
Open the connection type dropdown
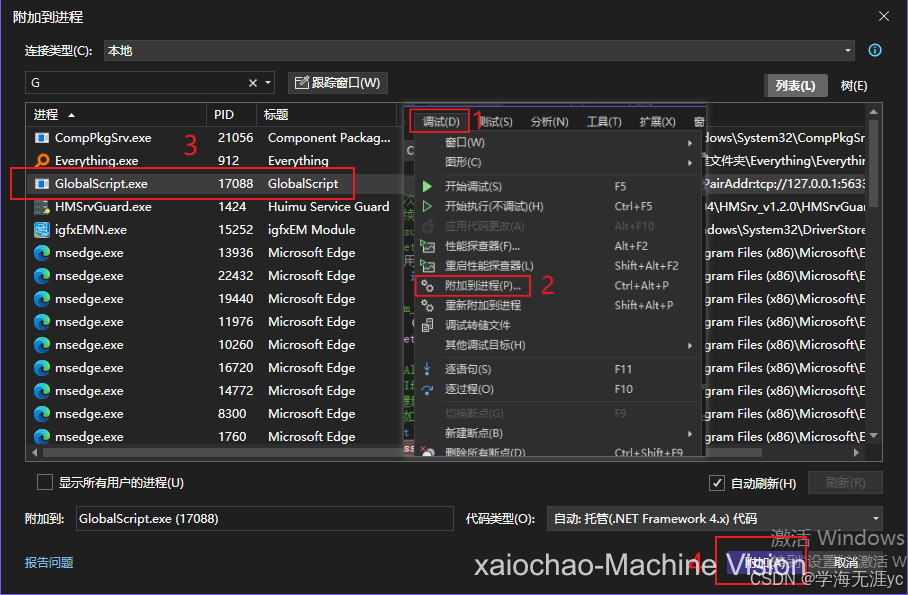(x=848, y=50)
